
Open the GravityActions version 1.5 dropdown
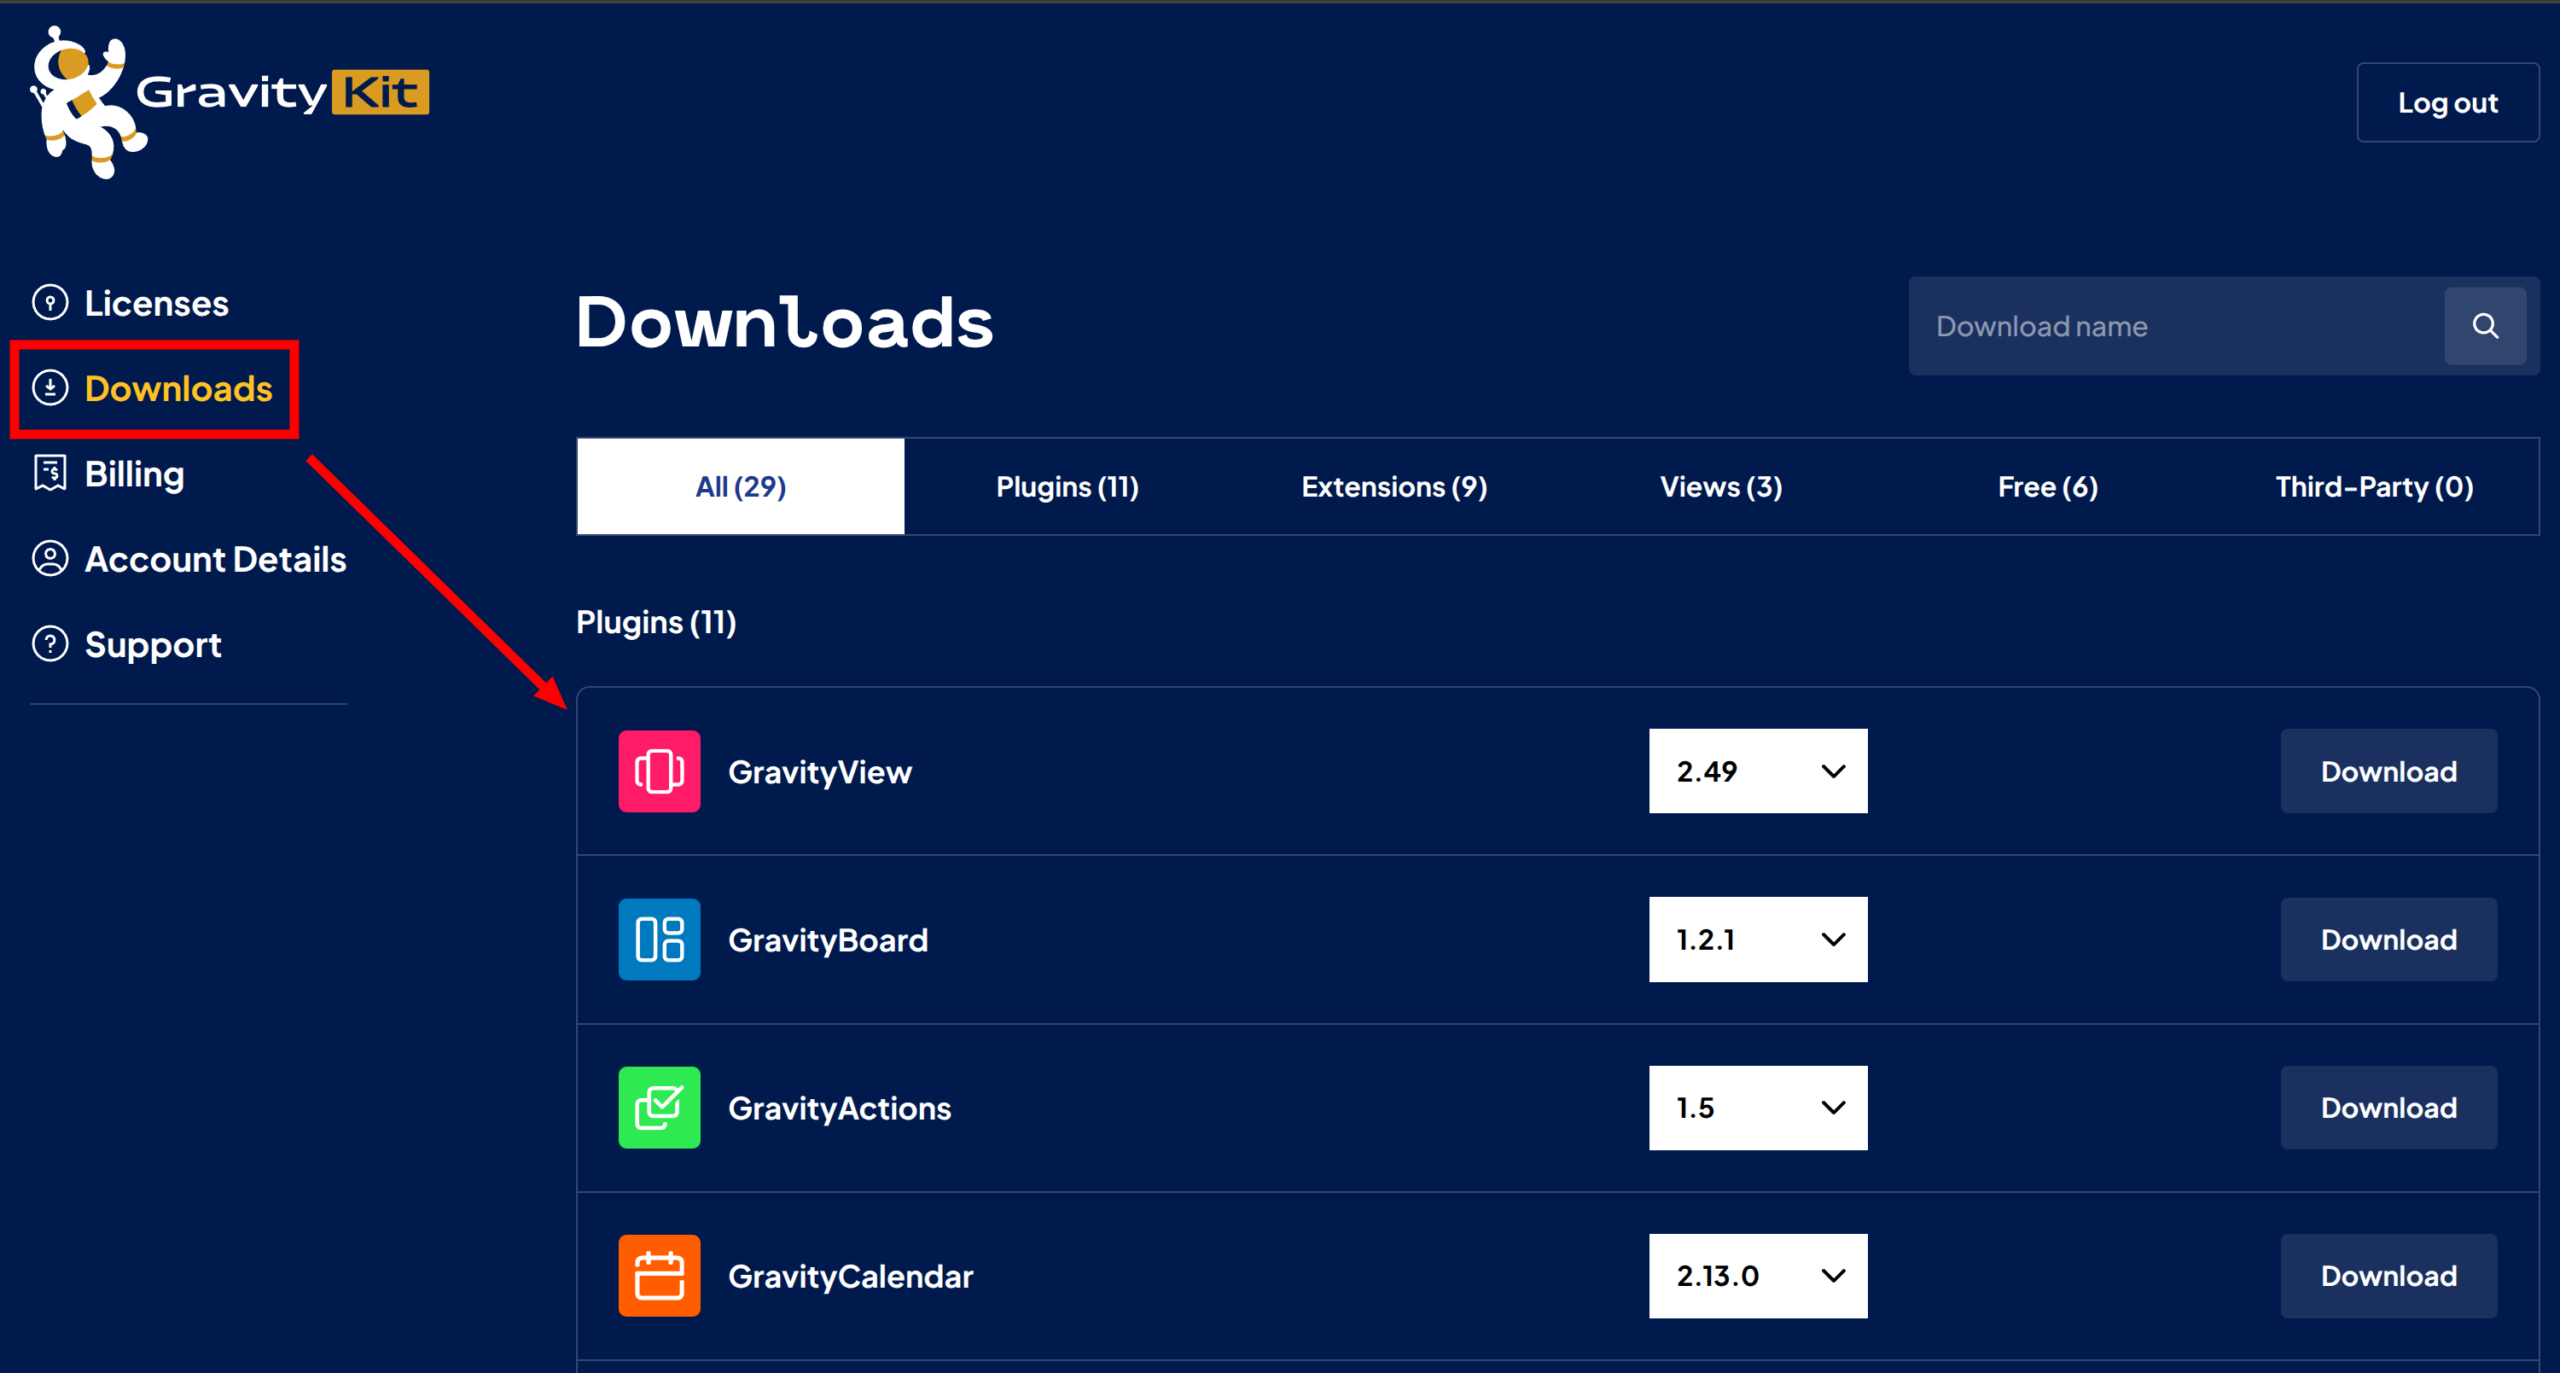point(1757,1107)
